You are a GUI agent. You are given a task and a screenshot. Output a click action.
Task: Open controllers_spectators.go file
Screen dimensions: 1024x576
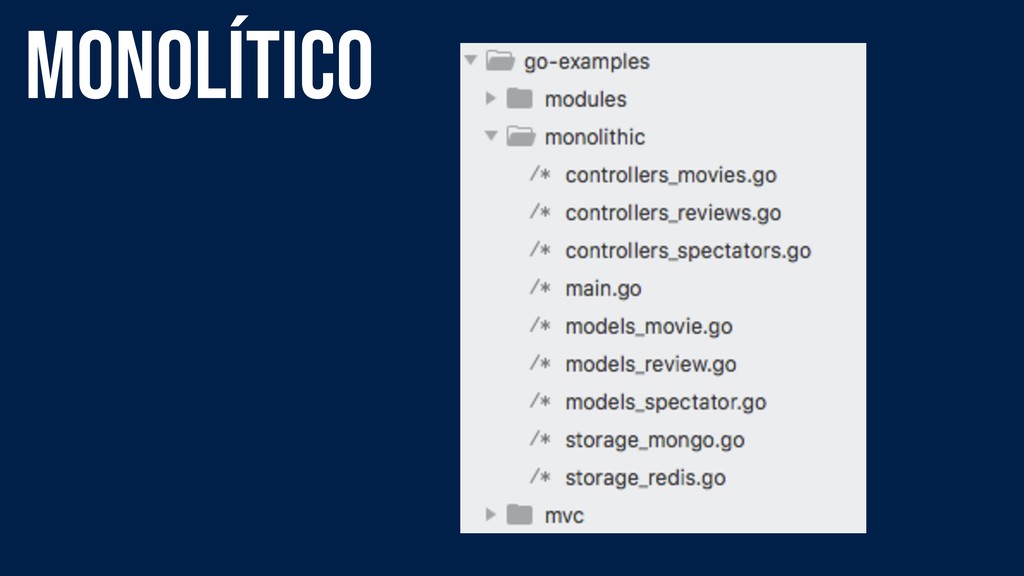(688, 251)
